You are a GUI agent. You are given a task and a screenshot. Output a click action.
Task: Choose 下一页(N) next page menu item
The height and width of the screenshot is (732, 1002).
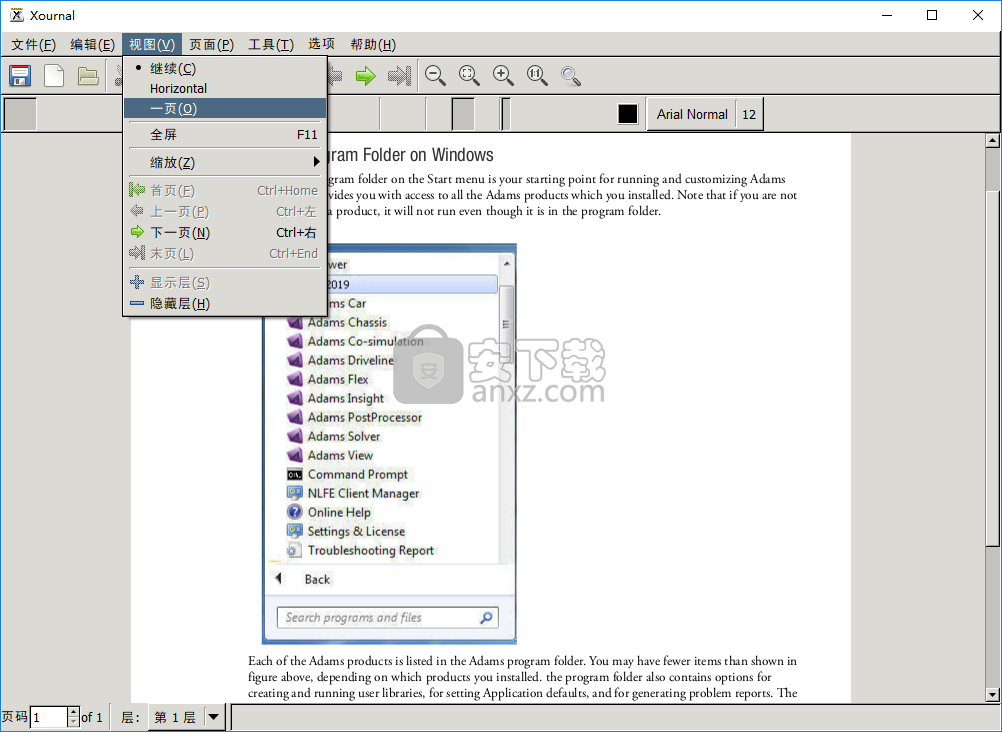coord(225,233)
